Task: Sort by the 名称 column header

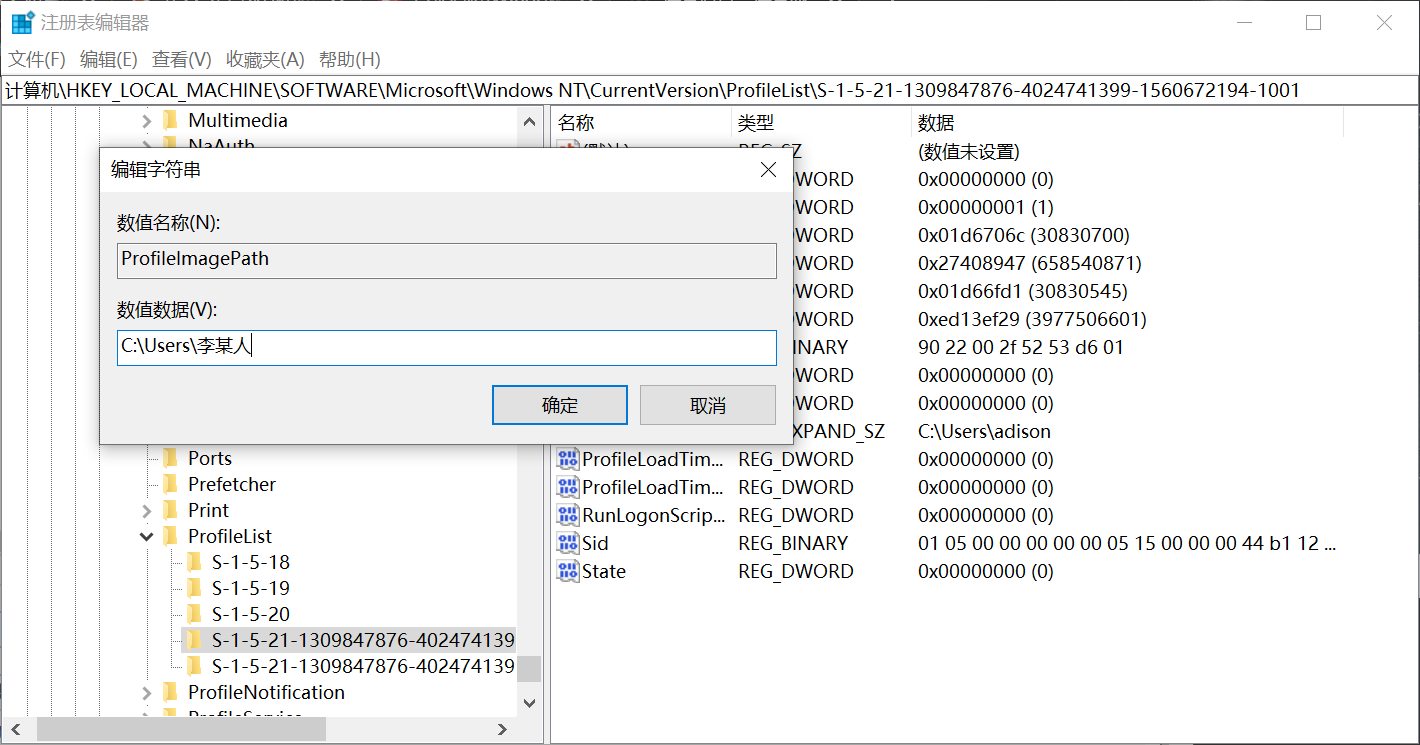Action: point(576,123)
